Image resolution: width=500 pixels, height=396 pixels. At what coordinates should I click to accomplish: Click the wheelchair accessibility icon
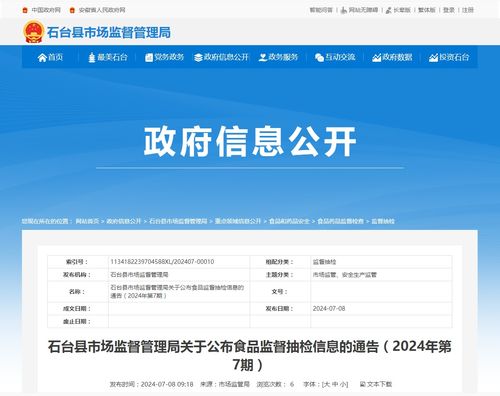click(x=344, y=10)
